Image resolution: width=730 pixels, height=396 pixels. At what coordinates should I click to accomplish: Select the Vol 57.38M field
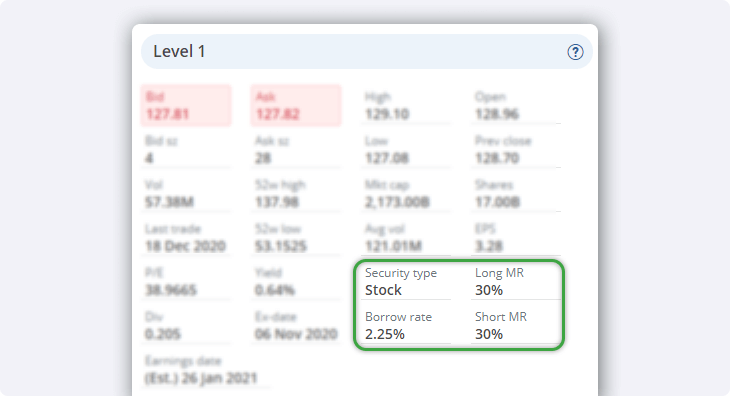pyautogui.click(x=186, y=194)
